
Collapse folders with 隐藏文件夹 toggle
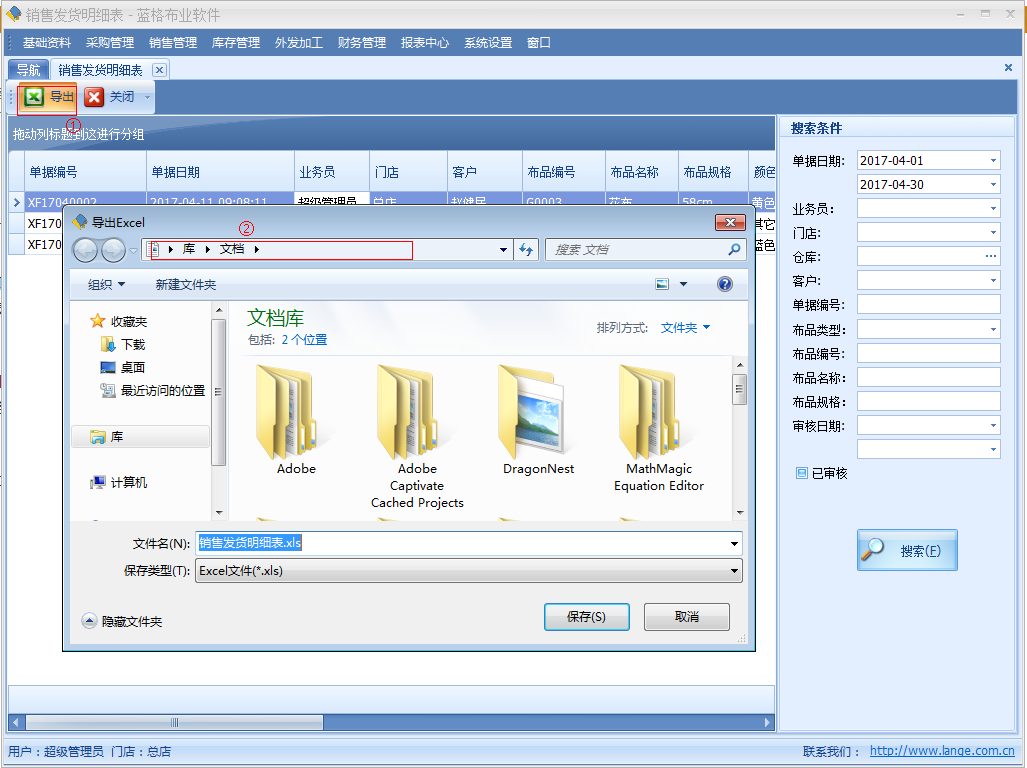coord(90,621)
